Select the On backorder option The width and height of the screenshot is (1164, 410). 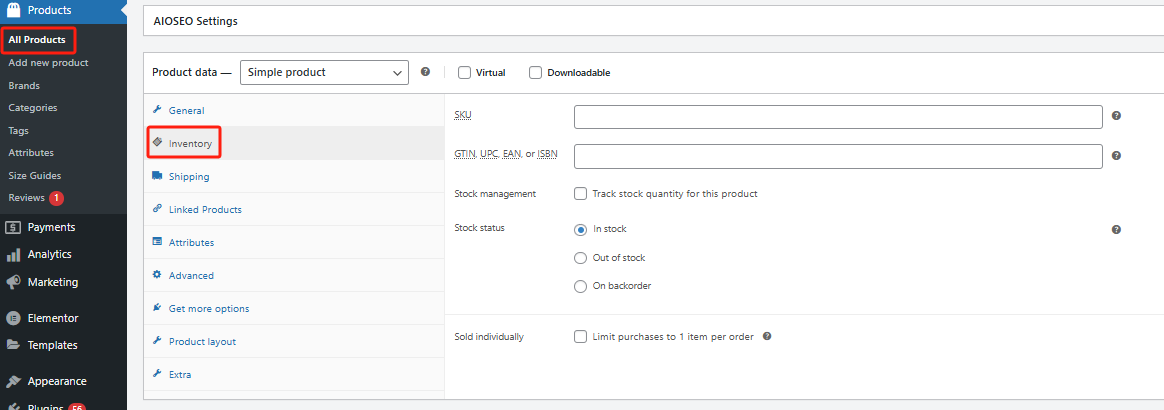click(580, 286)
